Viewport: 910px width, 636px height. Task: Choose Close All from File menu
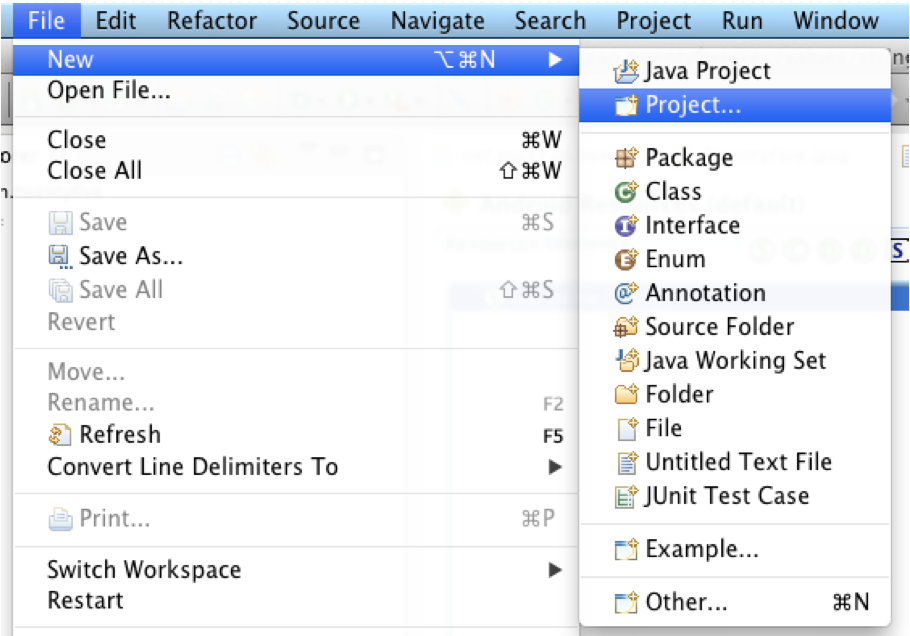point(95,171)
